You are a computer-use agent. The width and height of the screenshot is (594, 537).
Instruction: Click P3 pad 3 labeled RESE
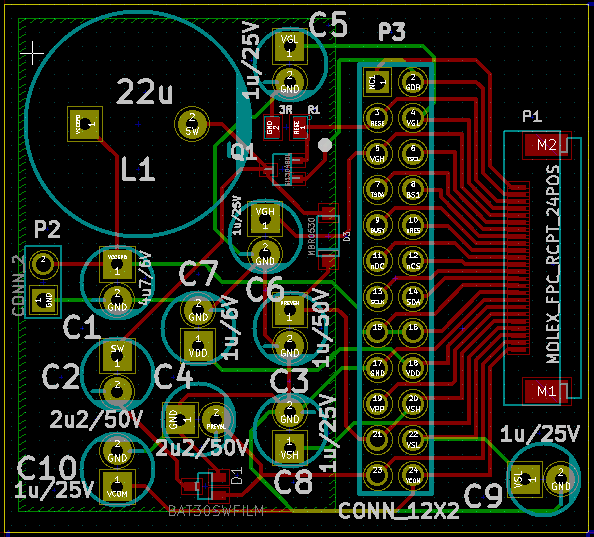[x=377, y=118]
